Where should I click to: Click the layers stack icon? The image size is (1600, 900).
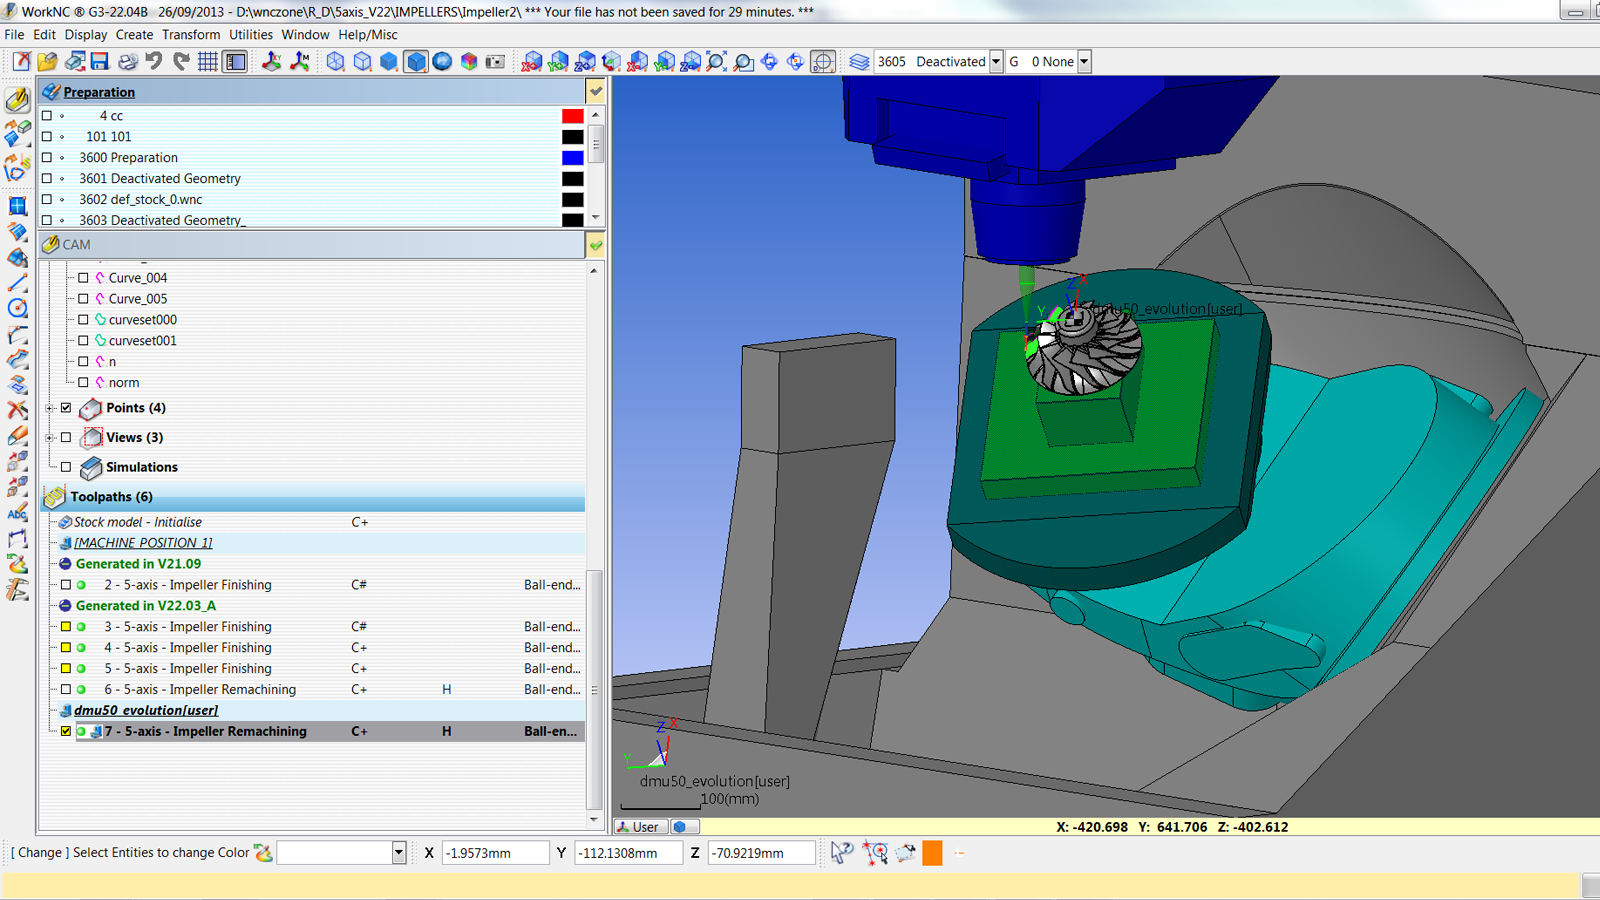[859, 62]
